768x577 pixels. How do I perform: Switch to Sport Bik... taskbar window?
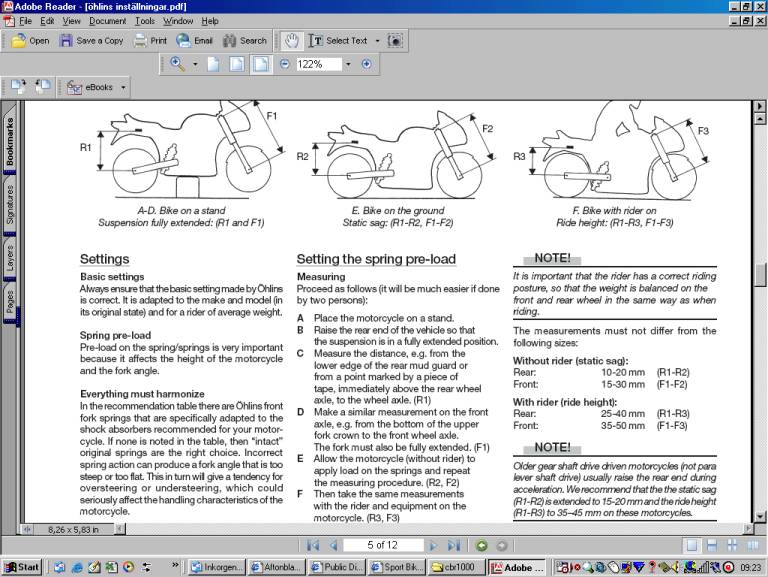pos(397,567)
